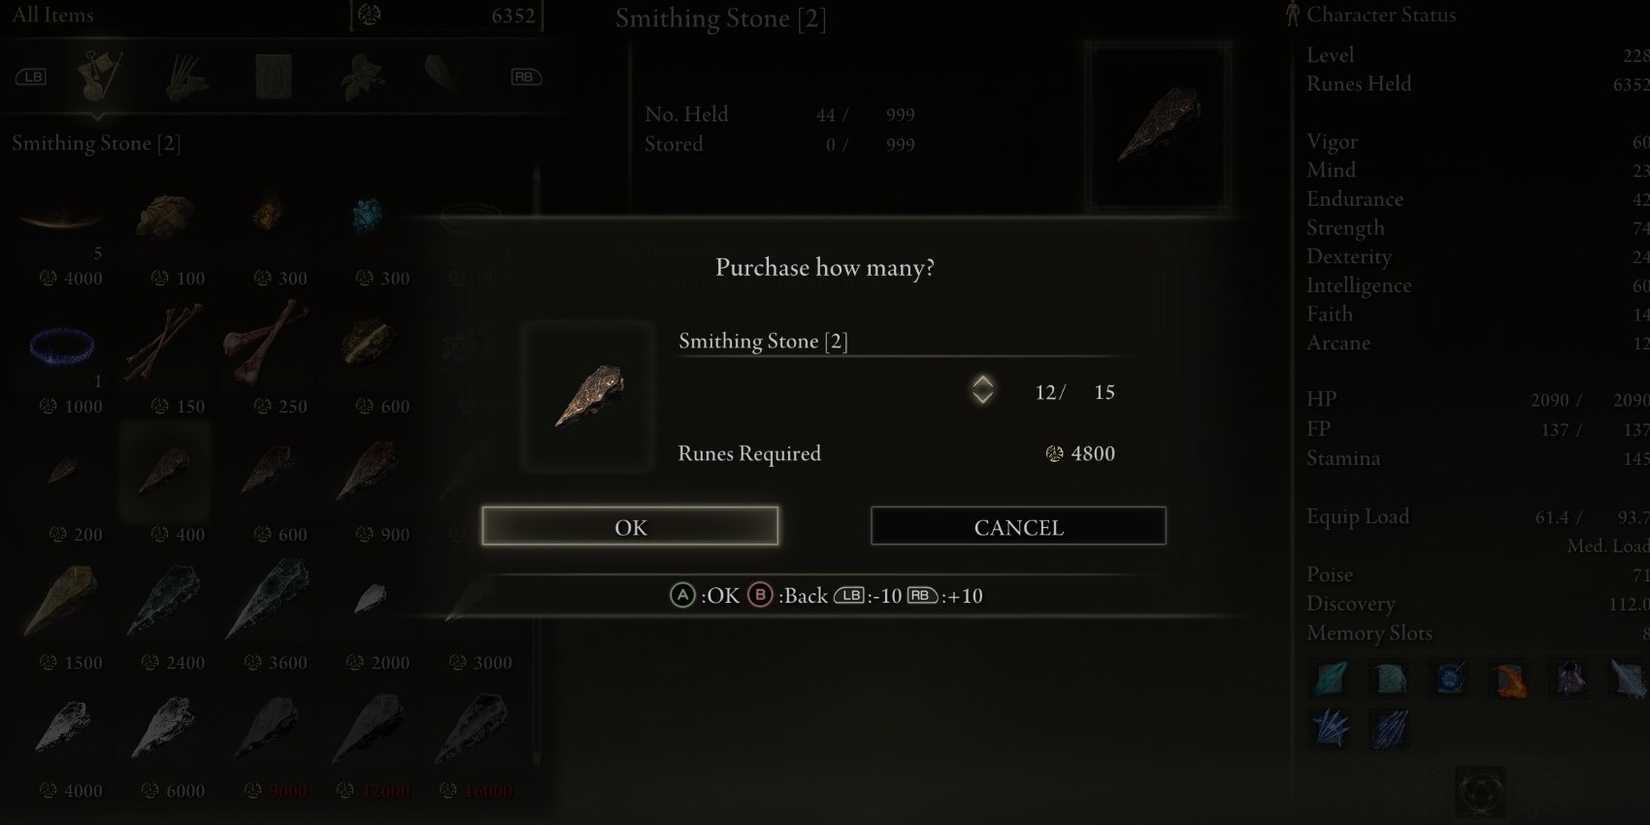Screen dimensions: 1650x825
Task: Click the Smithing Stone [2] dialog thumbnail
Action: point(588,396)
